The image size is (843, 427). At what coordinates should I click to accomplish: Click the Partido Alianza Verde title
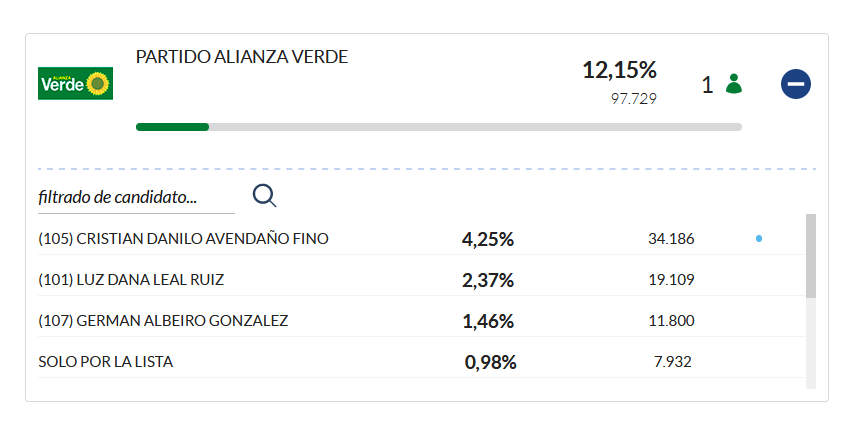242,57
